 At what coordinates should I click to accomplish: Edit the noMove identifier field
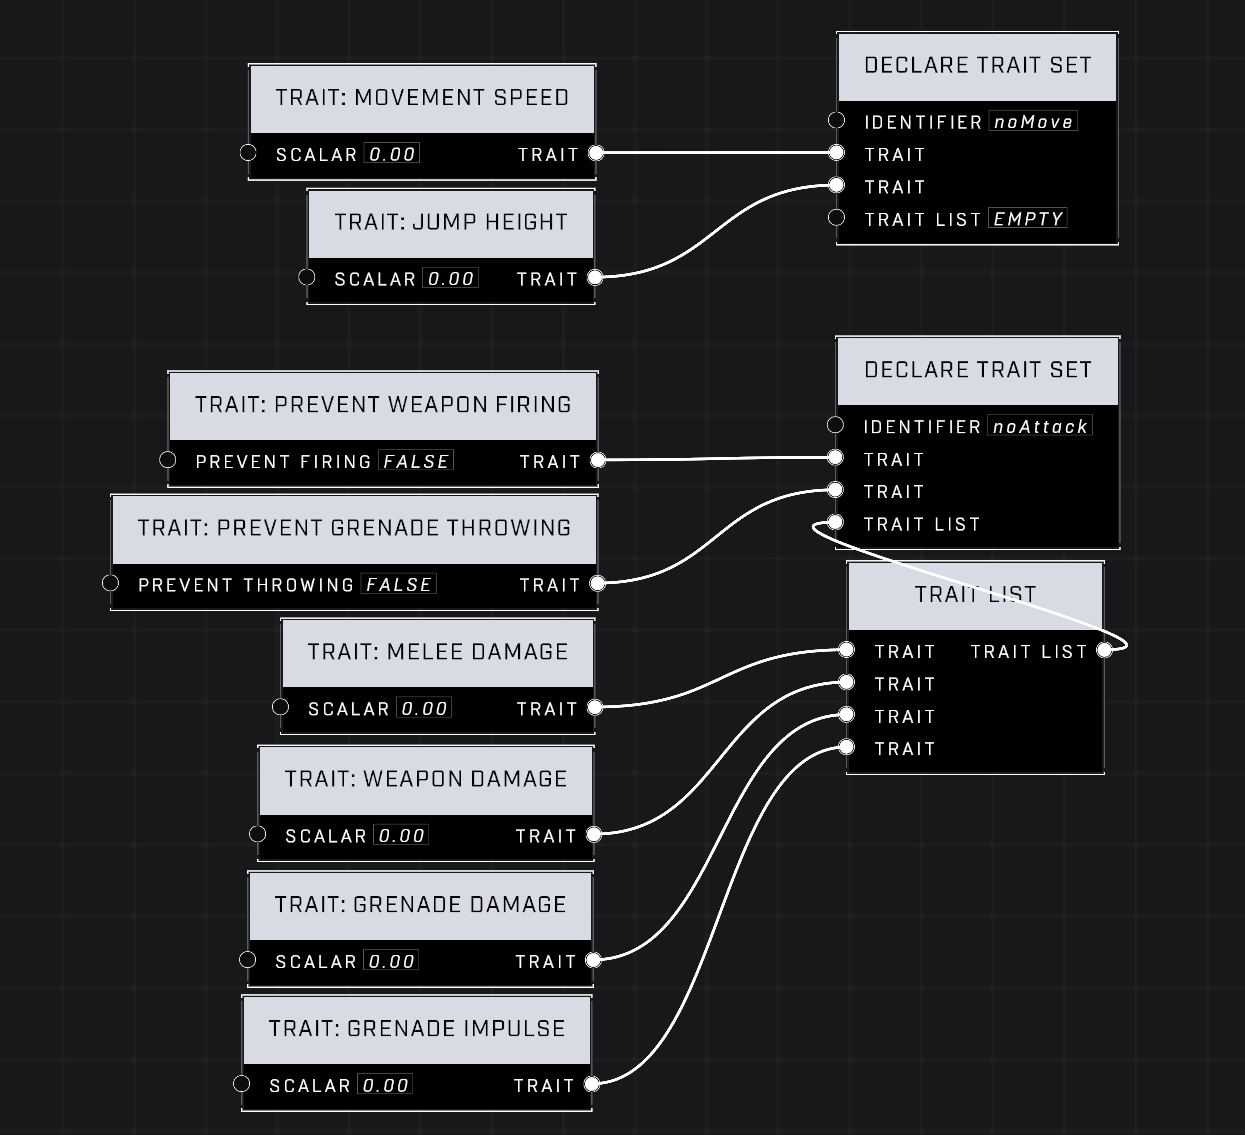1033,122
